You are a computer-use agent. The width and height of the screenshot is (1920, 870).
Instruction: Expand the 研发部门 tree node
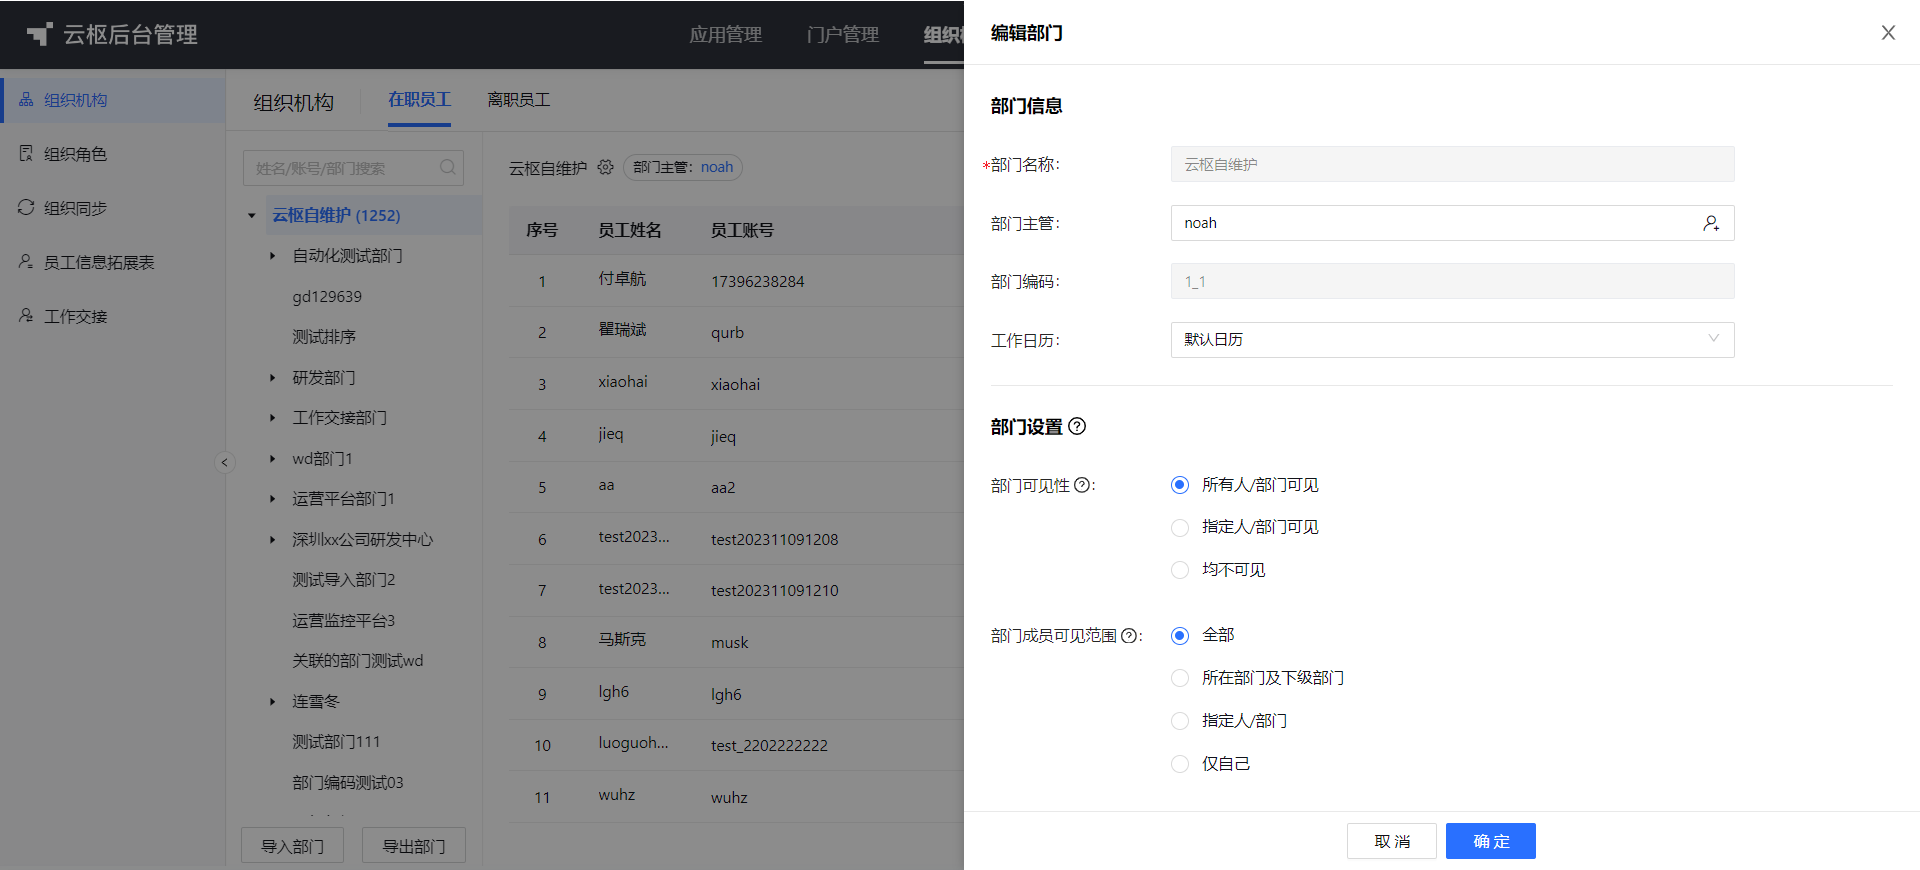coord(272,377)
